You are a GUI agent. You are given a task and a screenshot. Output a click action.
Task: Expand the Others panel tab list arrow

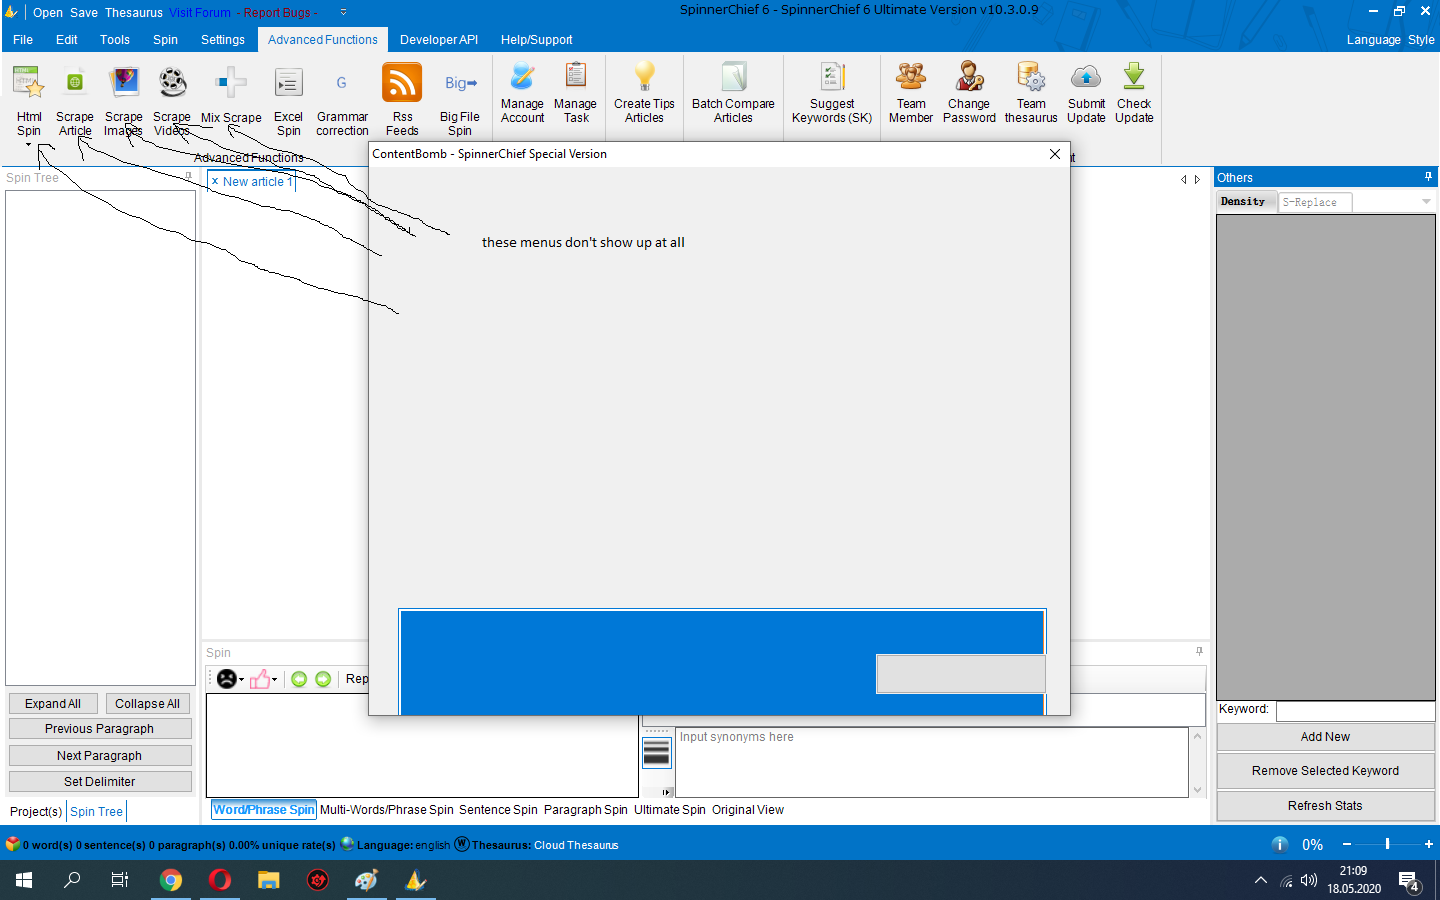pos(1426,202)
